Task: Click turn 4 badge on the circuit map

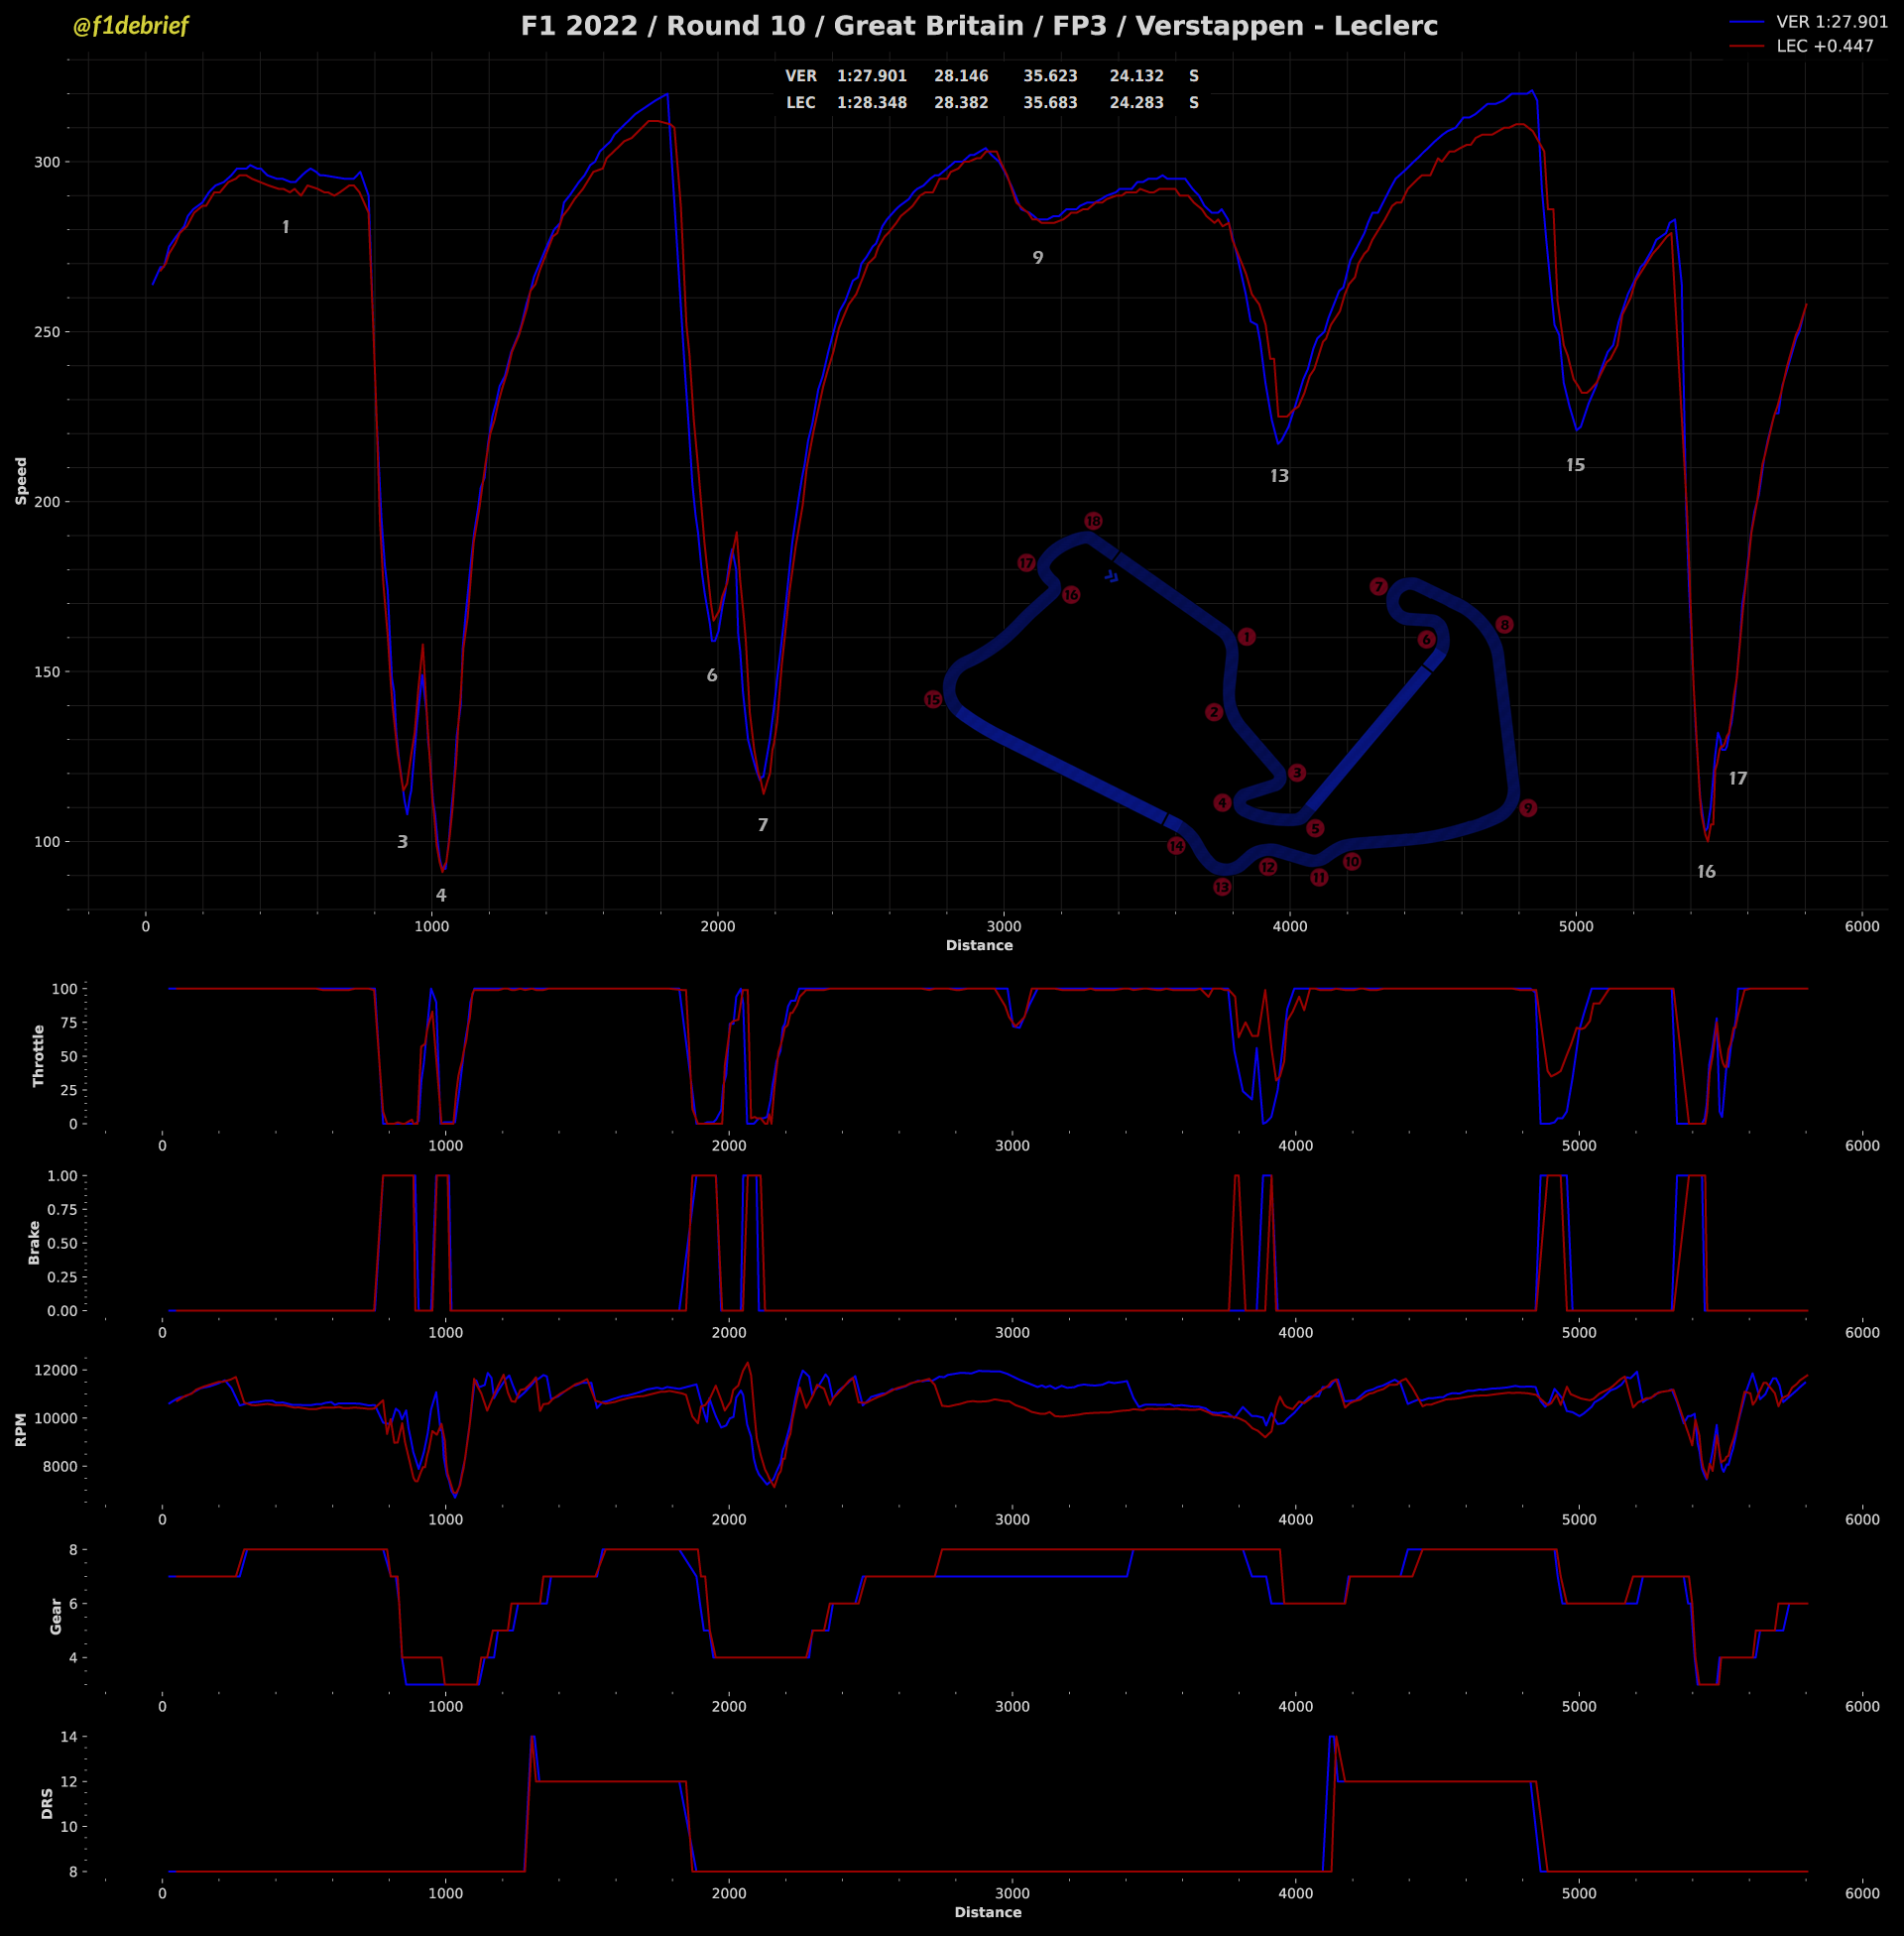Action: click(1222, 803)
